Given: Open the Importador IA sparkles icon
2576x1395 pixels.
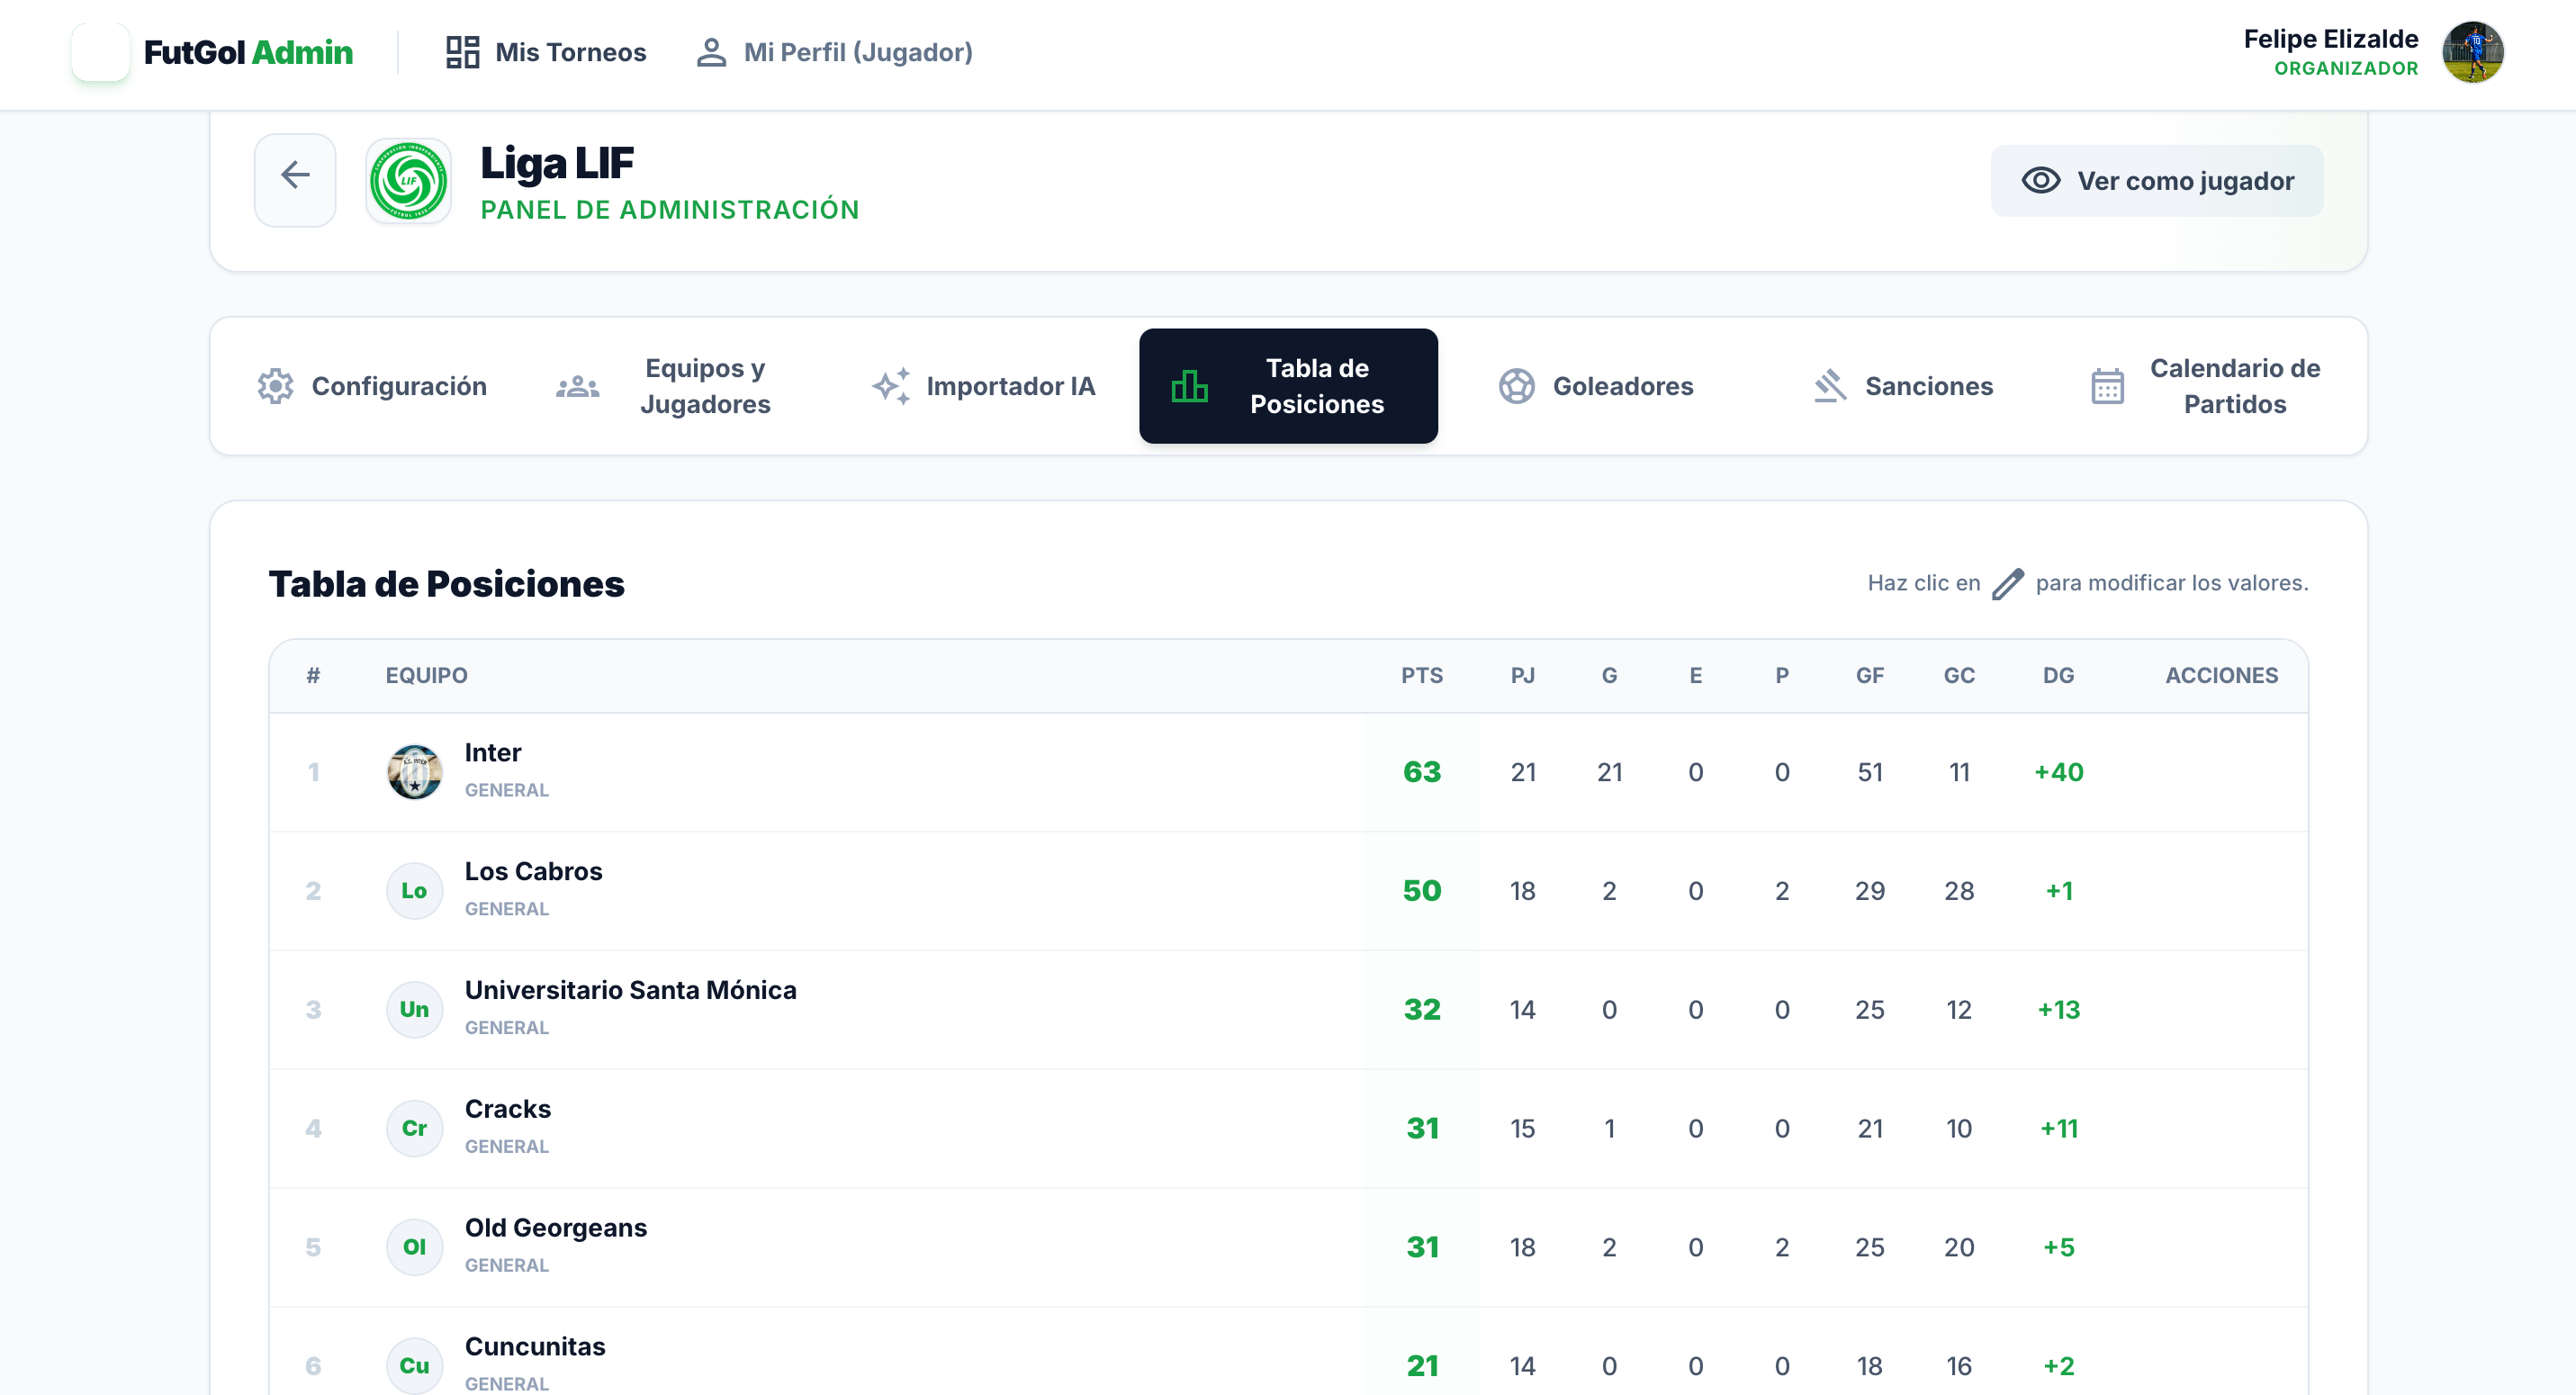Looking at the screenshot, I should click(x=893, y=386).
